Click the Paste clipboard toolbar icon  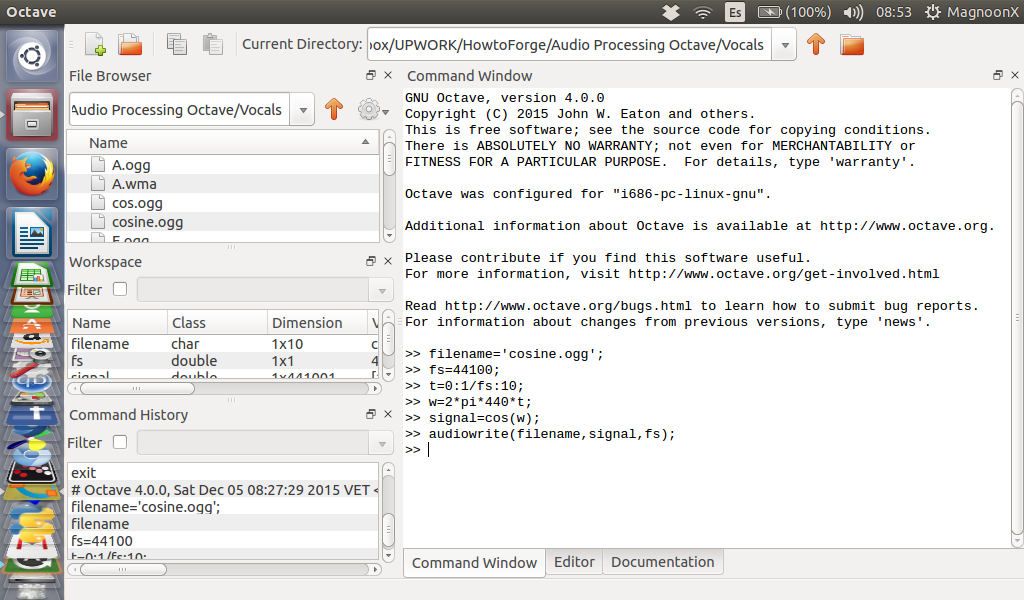pyautogui.click(x=213, y=44)
